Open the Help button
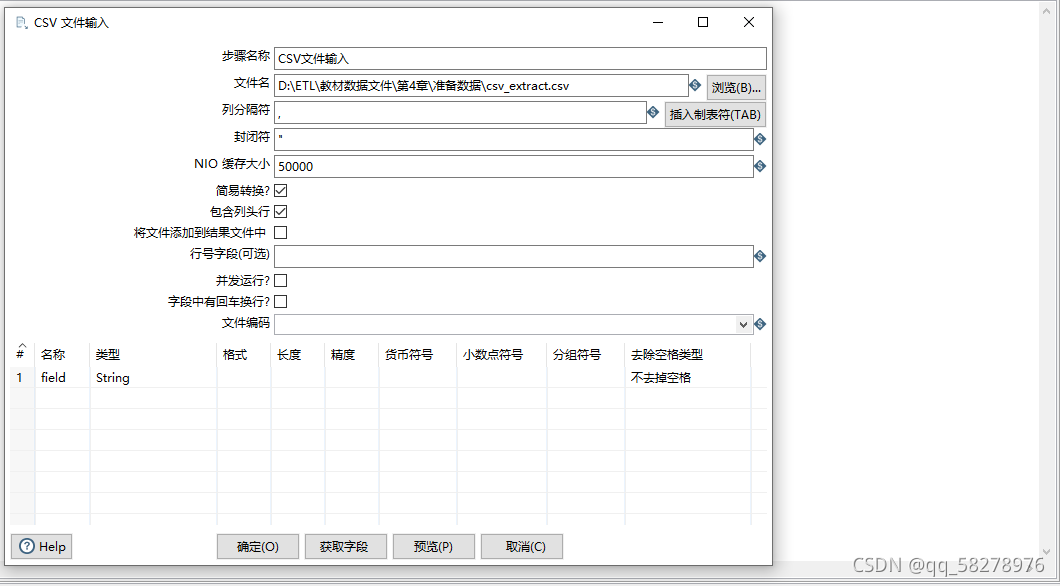This screenshot has width=1060, height=586. [42, 547]
